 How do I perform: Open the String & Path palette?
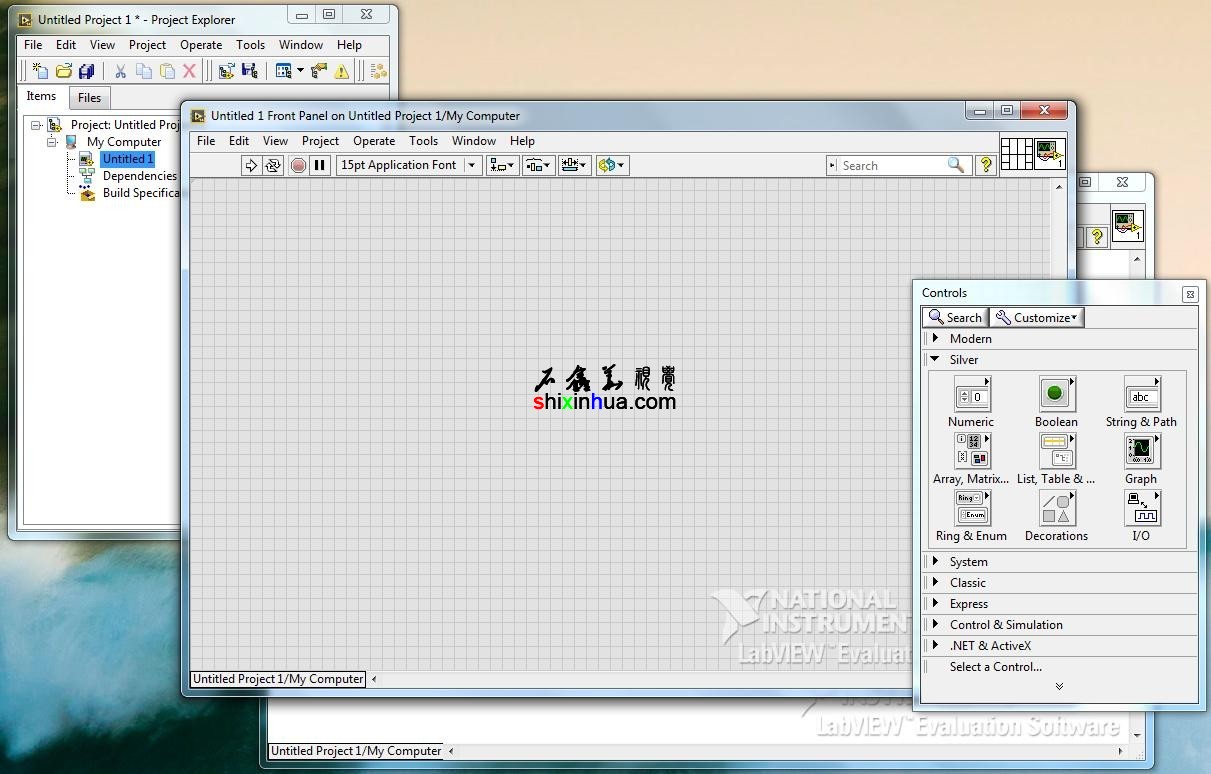[x=1141, y=395]
